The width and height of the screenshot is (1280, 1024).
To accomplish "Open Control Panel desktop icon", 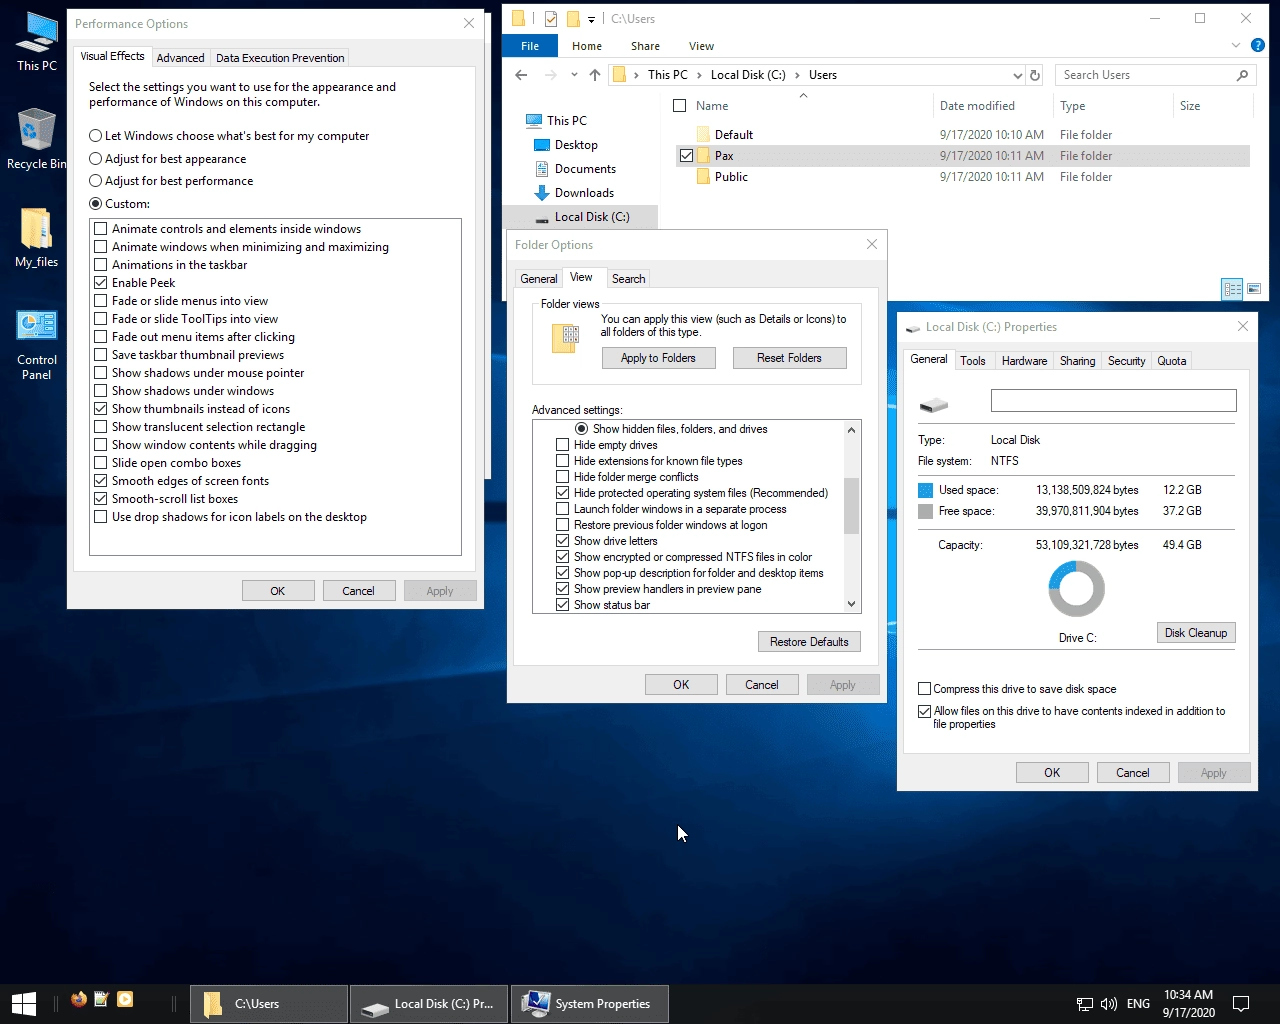I will 37,343.
